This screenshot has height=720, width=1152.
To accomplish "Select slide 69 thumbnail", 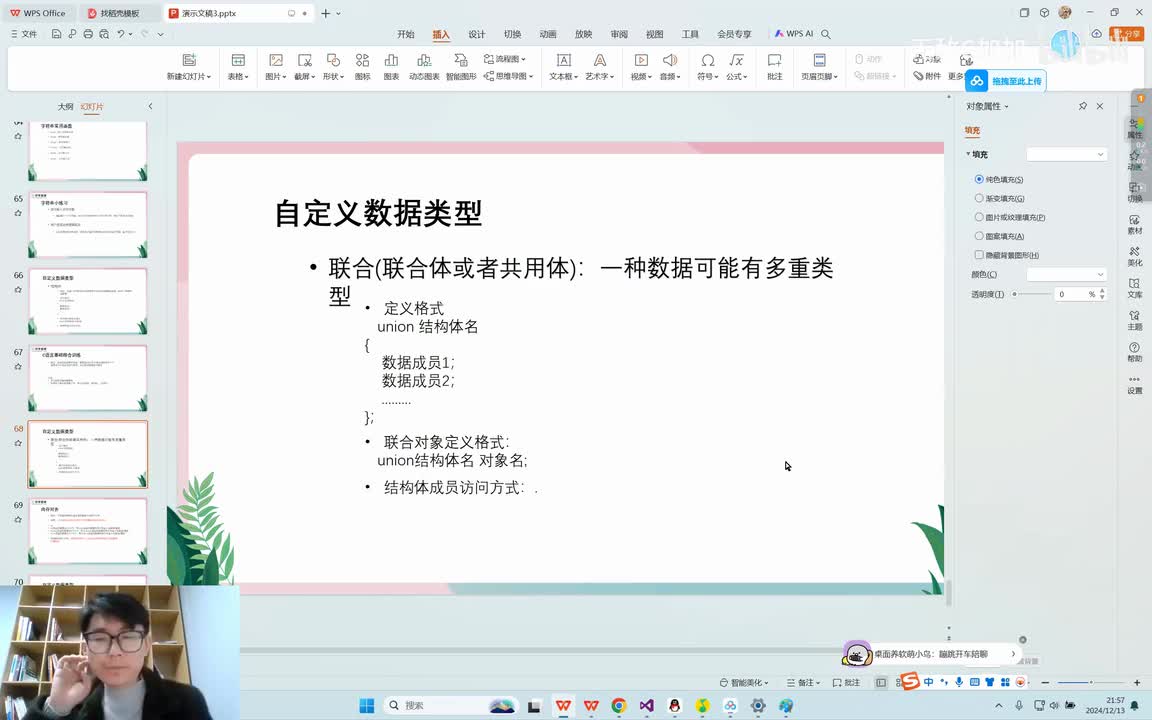I will pos(88,530).
